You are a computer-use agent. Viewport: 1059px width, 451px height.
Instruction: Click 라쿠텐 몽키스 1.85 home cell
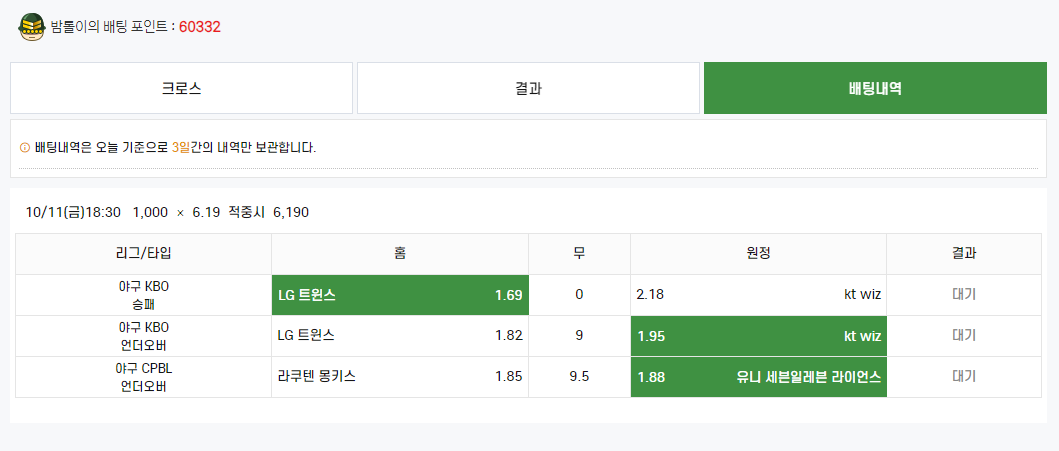point(401,377)
